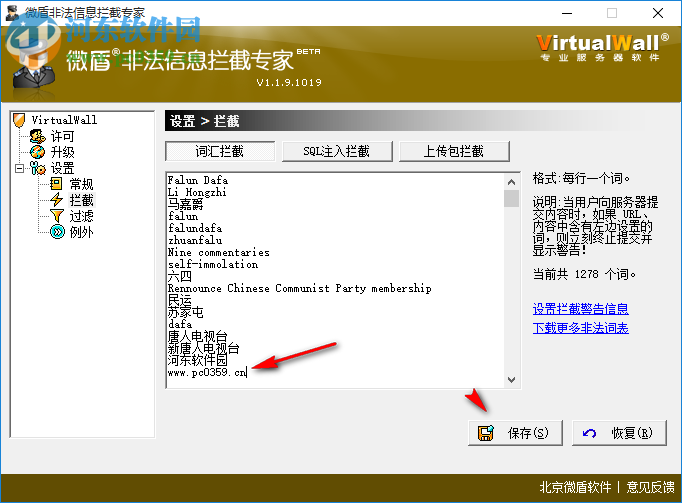Click the word list scroll up arrow
The image size is (682, 503).
point(512,182)
